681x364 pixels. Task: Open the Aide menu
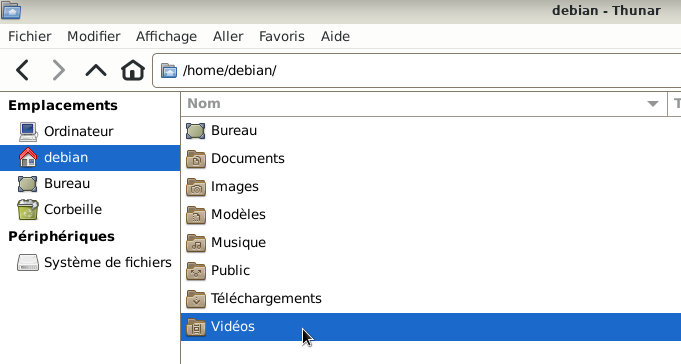[335, 36]
